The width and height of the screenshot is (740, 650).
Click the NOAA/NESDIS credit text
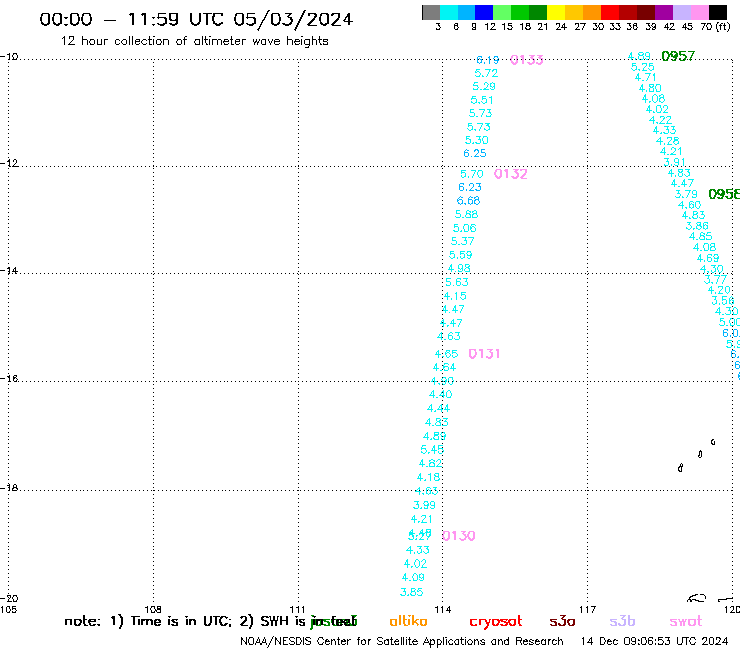(402, 642)
